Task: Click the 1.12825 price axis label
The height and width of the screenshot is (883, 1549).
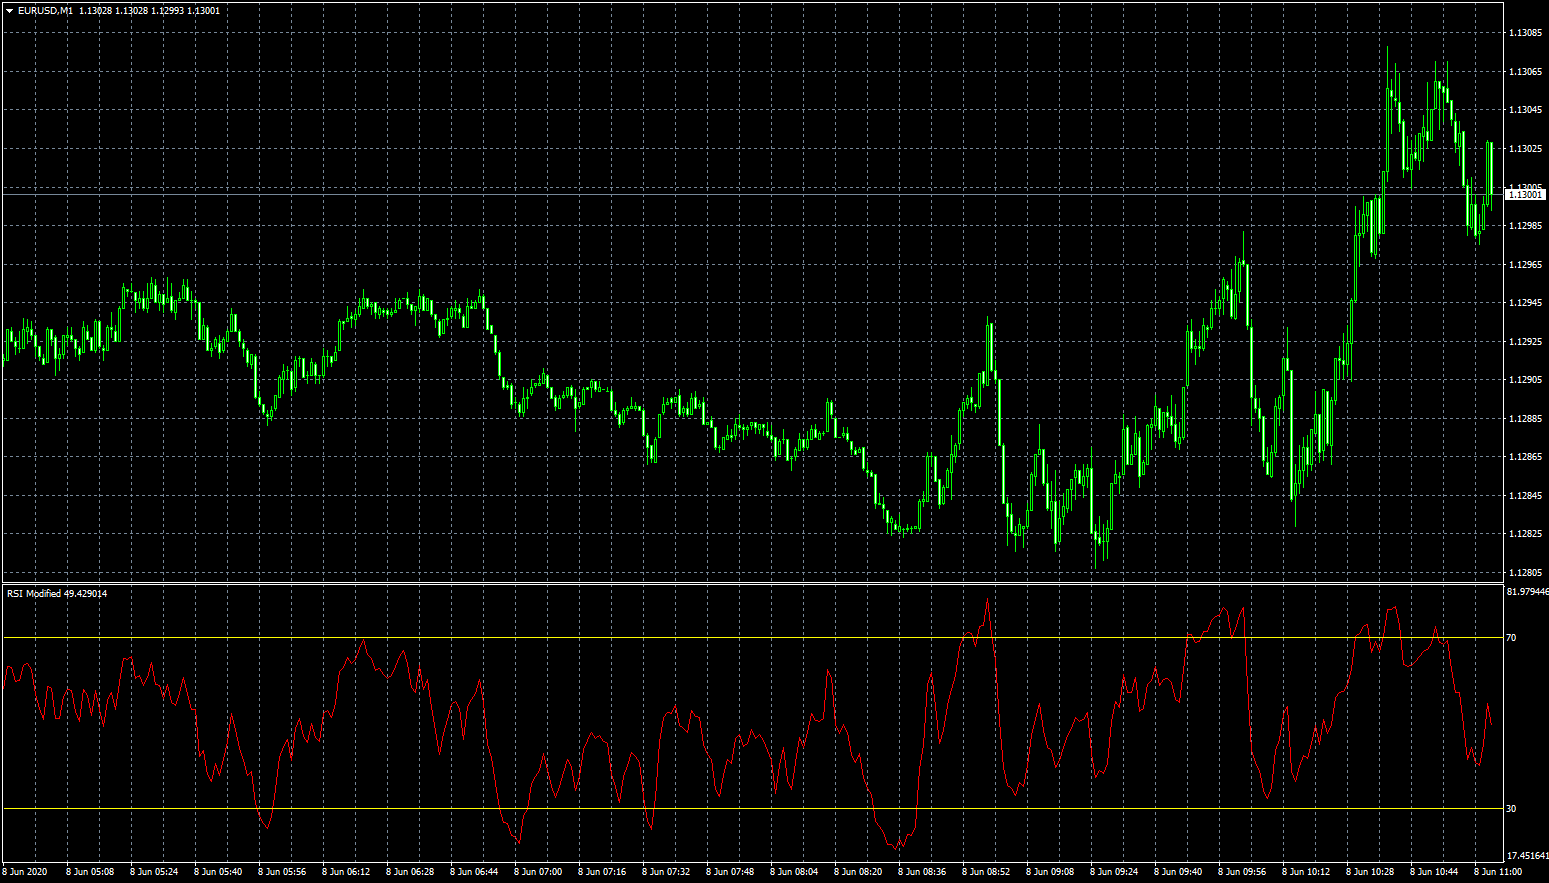Action: tap(1525, 534)
